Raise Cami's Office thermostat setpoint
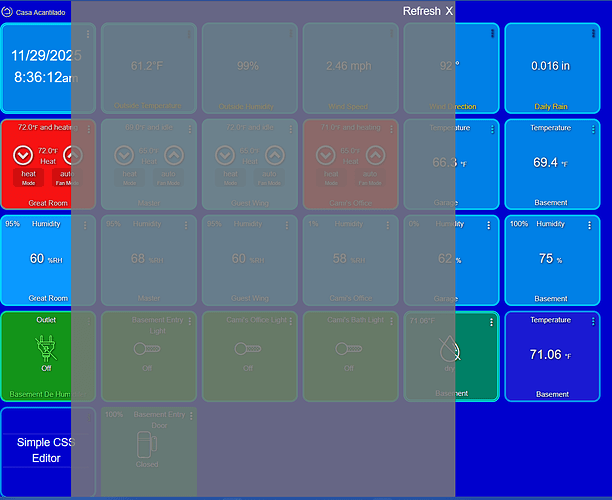 pyautogui.click(x=375, y=155)
